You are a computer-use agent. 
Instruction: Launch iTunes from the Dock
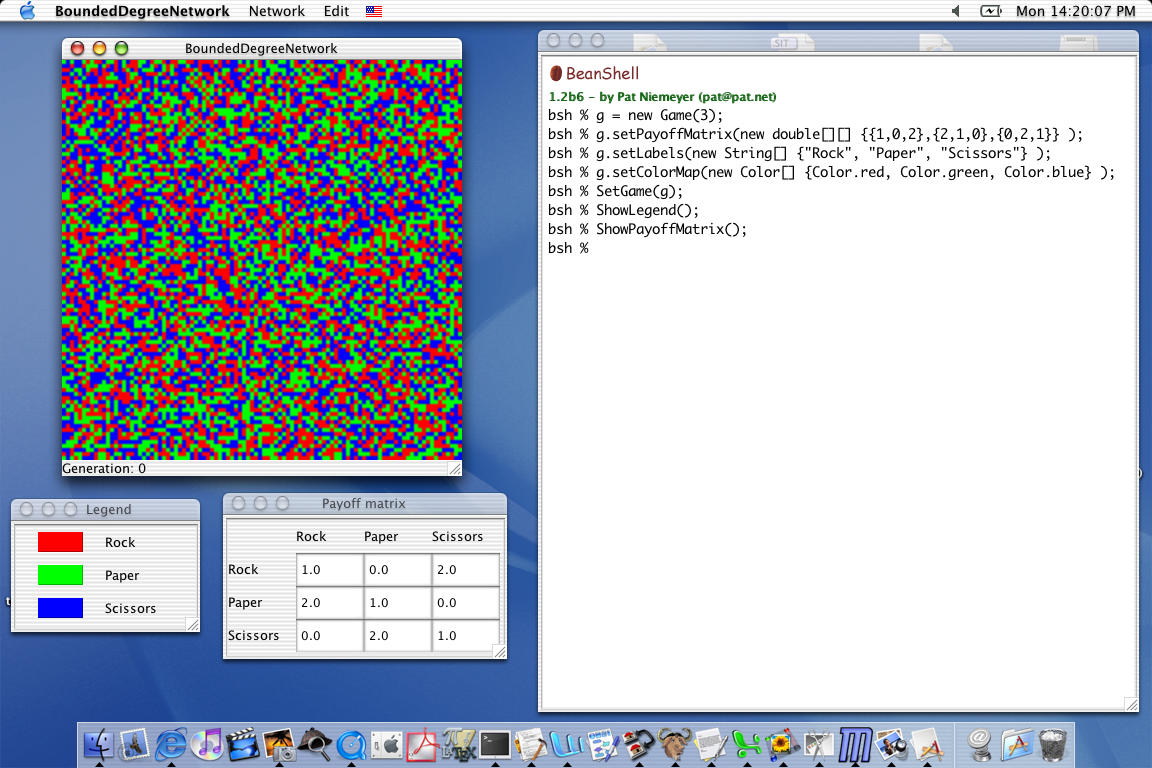click(207, 744)
